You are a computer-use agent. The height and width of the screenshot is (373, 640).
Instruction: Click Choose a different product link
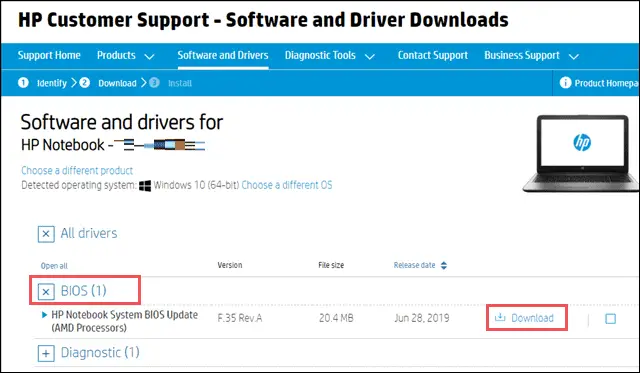(x=77, y=171)
